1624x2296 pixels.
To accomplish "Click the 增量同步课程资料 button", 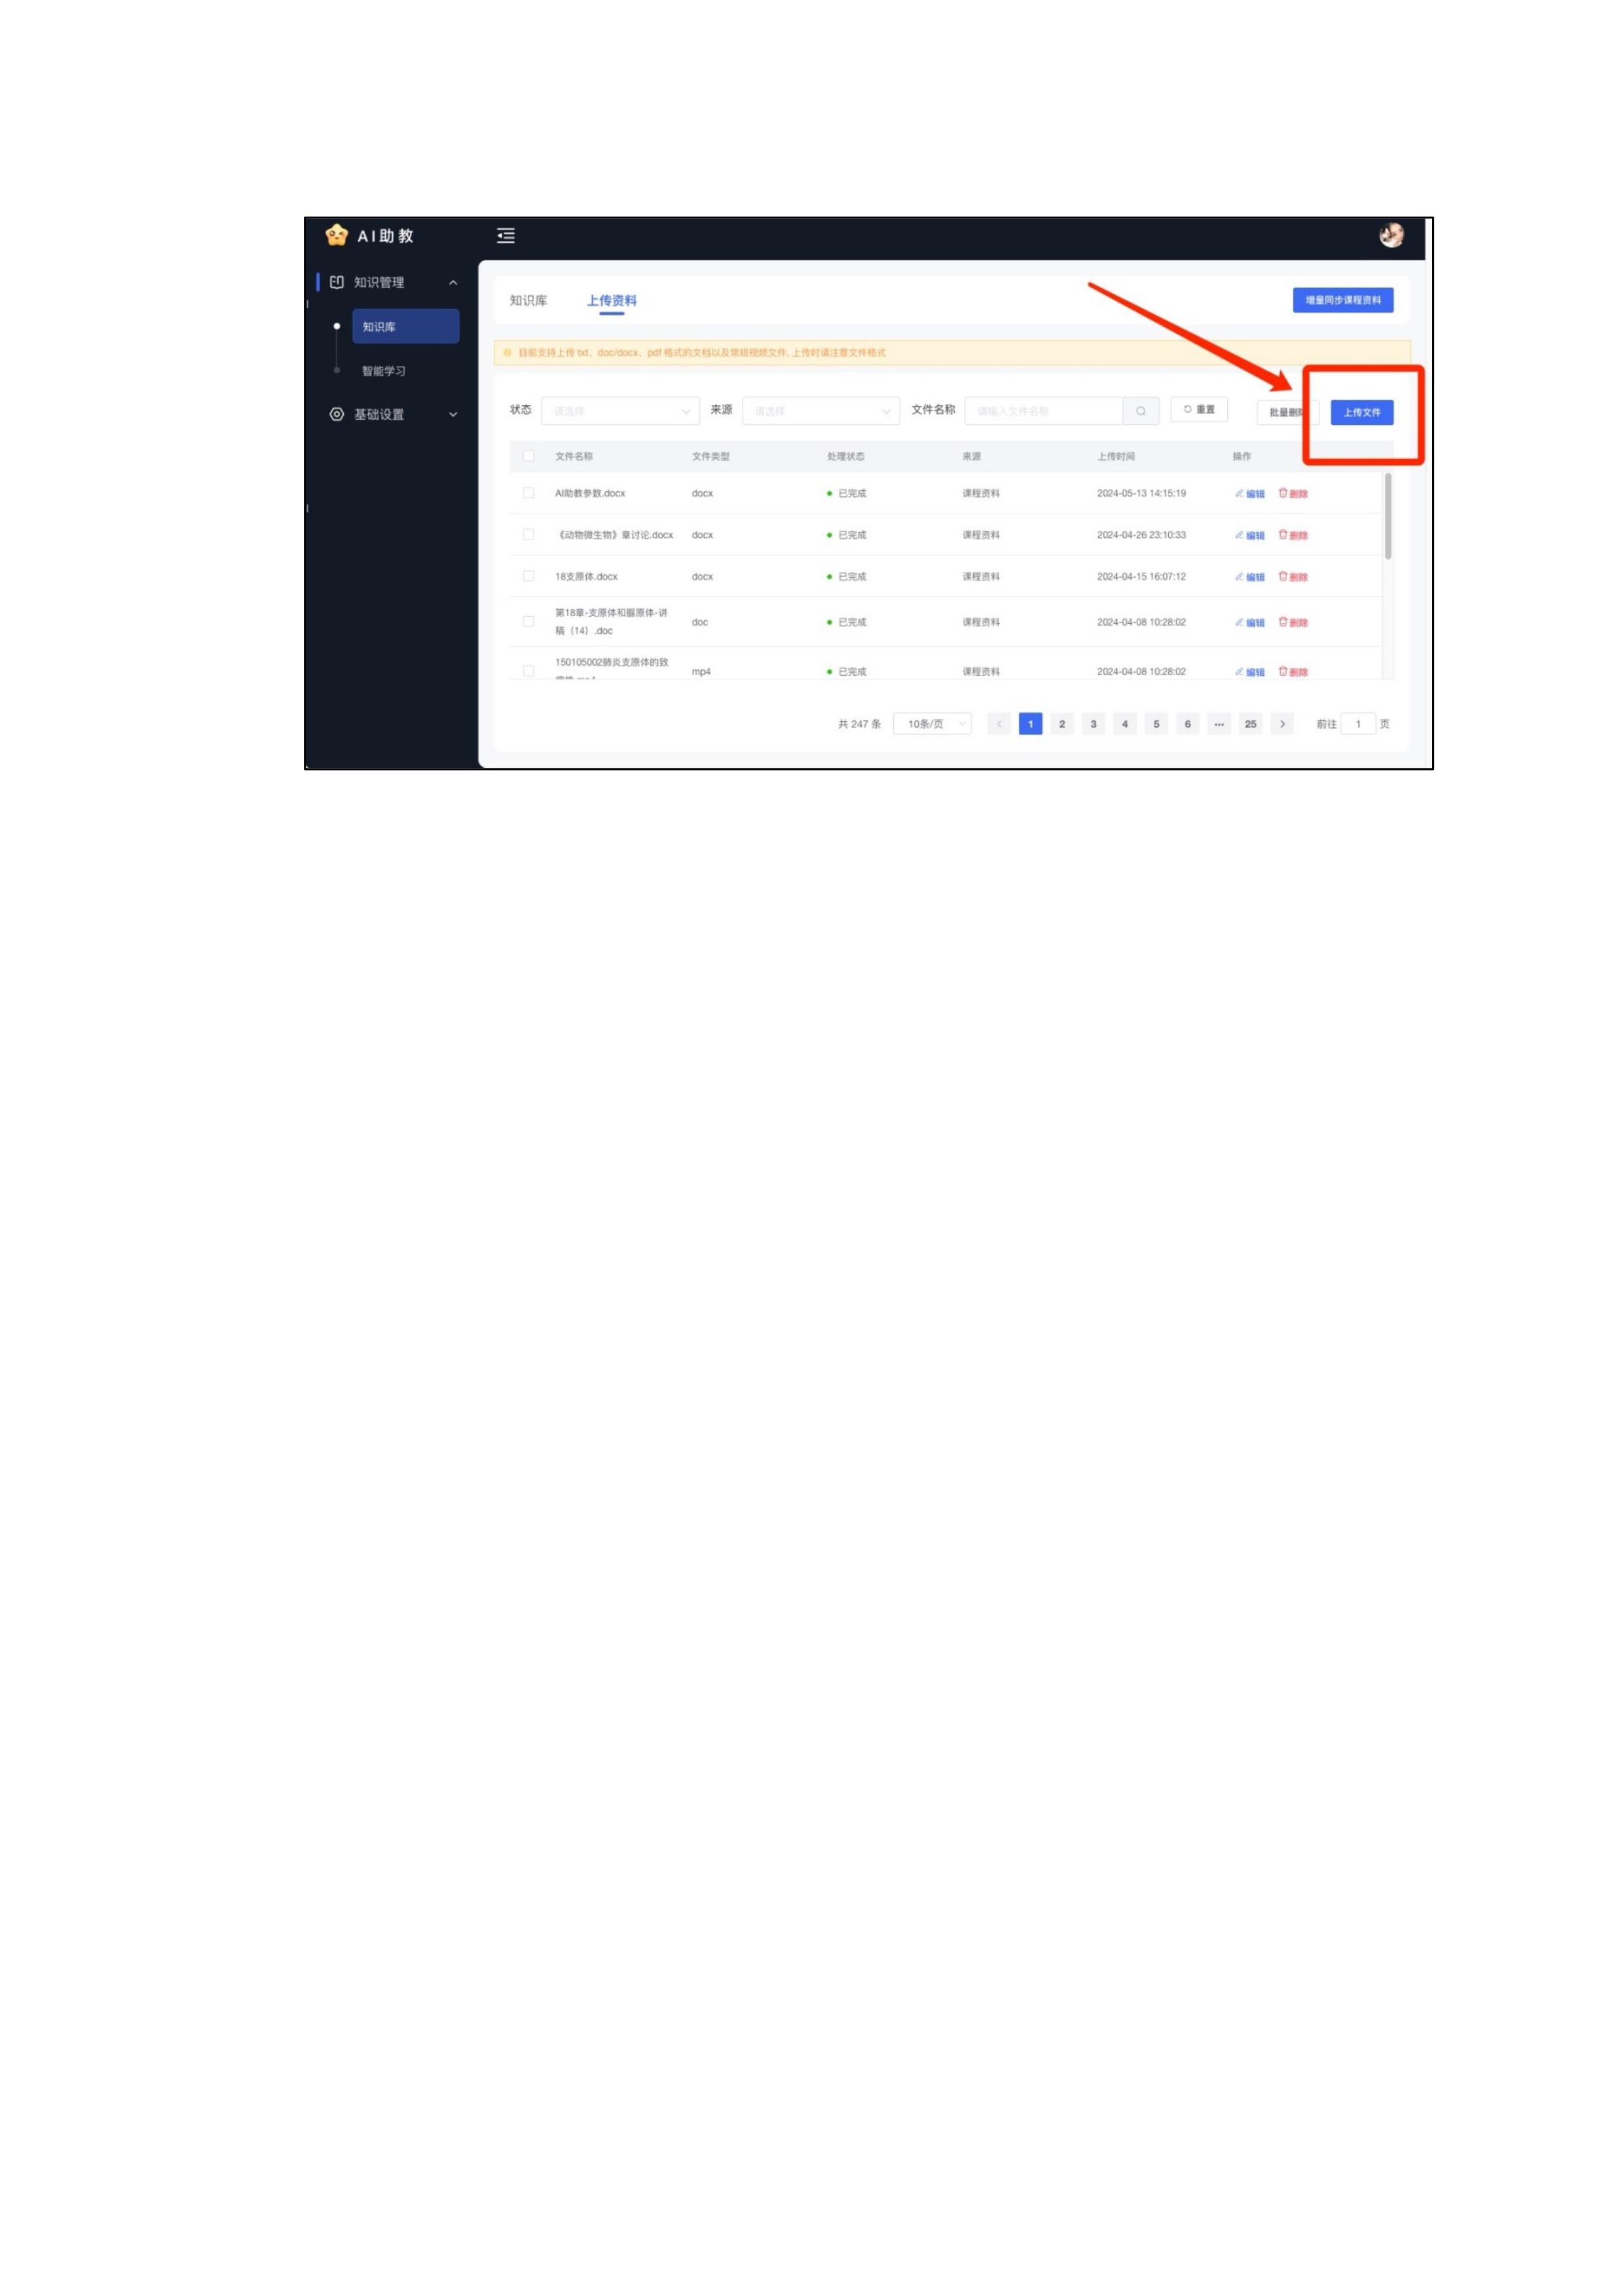I will click(1343, 300).
